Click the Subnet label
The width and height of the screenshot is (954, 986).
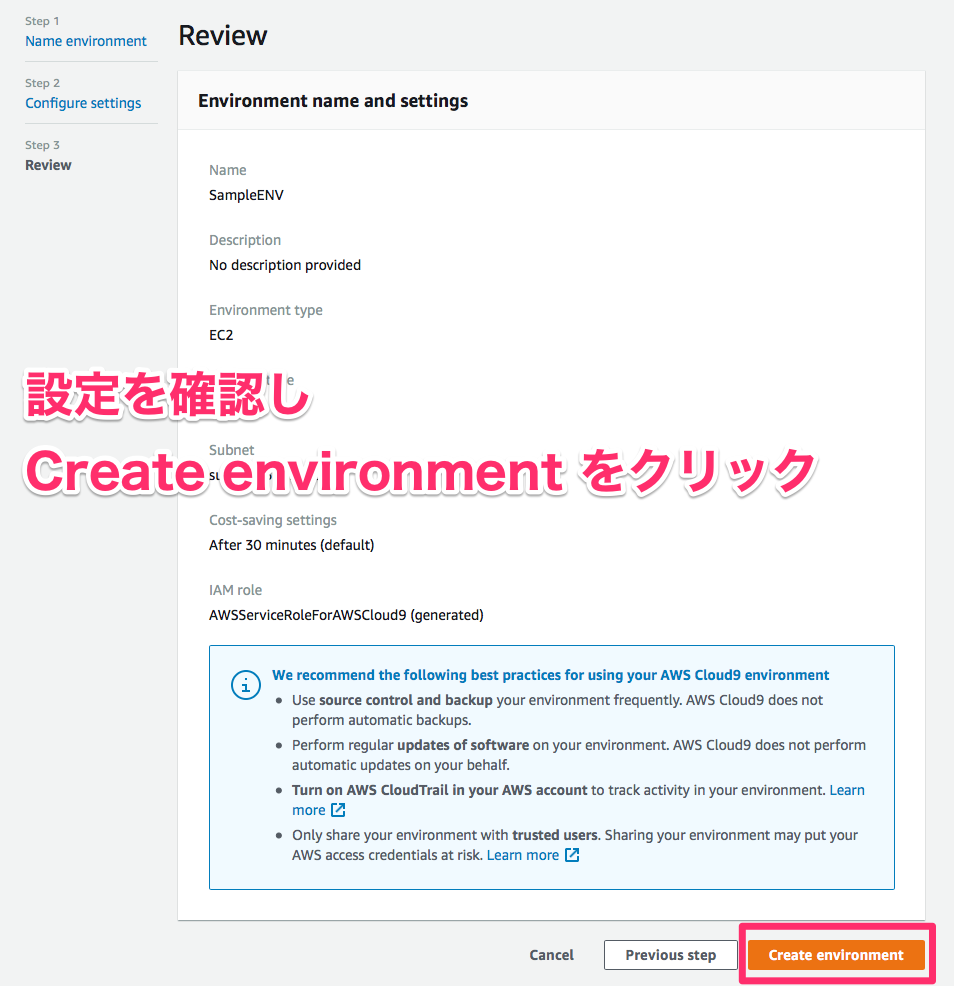[231, 450]
